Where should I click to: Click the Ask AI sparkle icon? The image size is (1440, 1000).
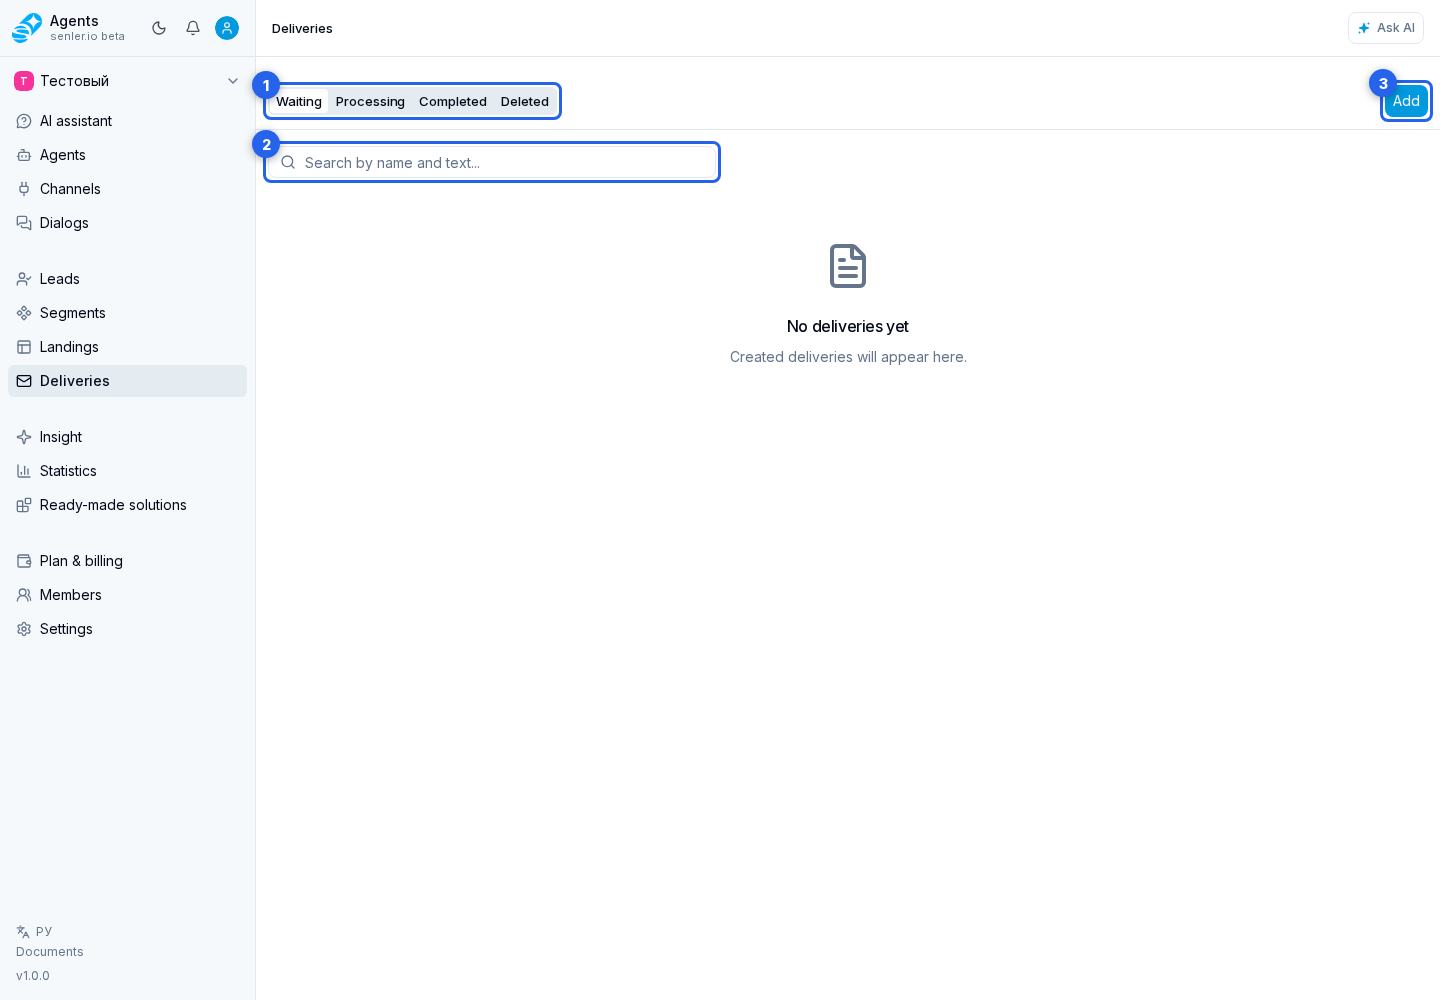pos(1364,28)
